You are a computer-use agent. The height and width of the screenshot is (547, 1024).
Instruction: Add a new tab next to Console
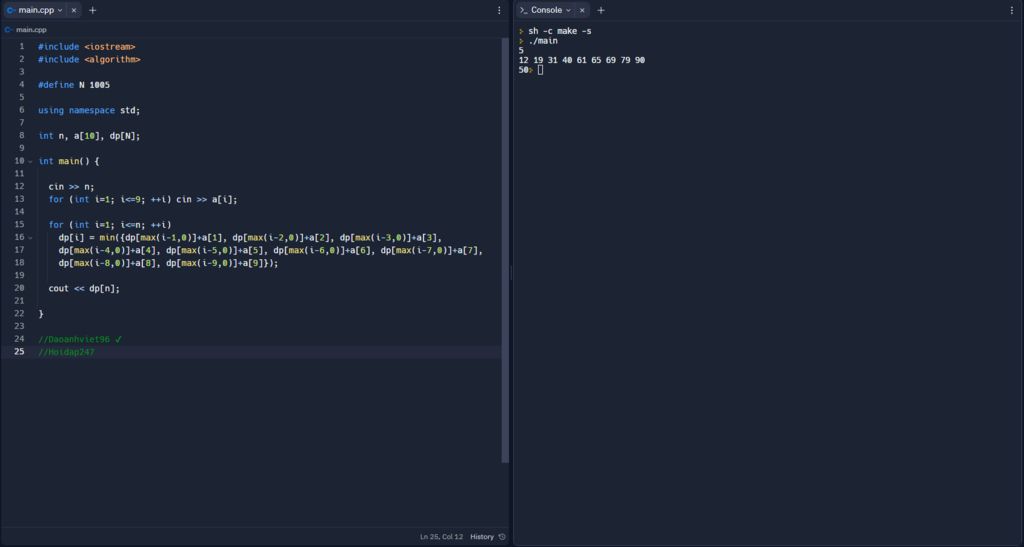click(x=601, y=10)
